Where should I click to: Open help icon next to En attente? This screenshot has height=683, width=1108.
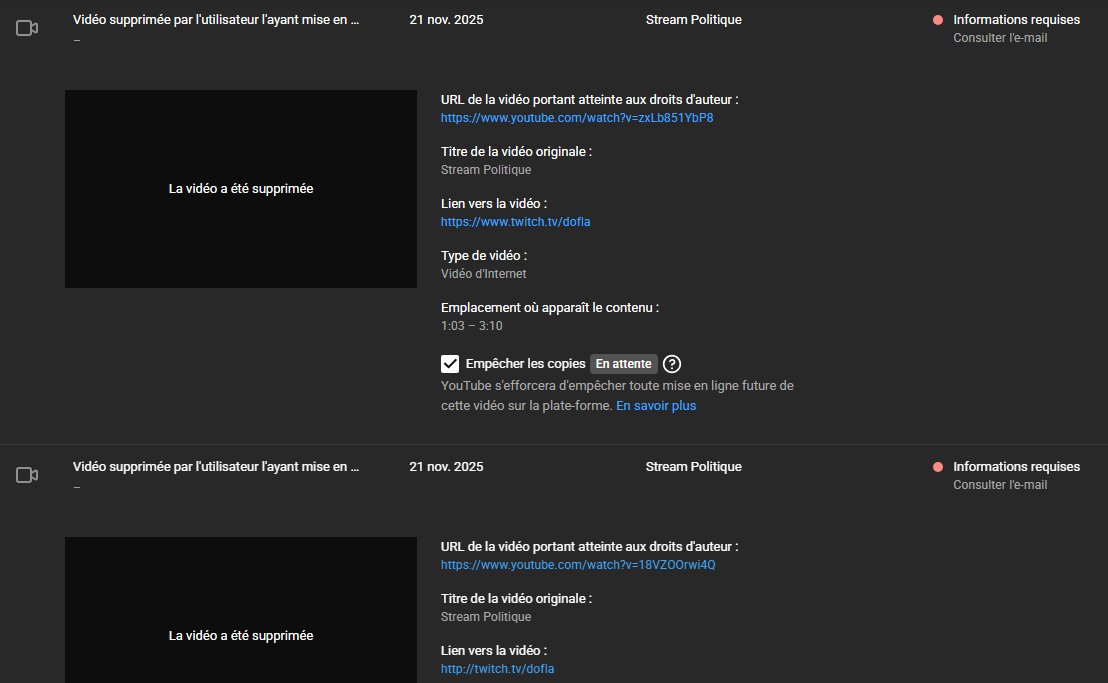pos(672,364)
